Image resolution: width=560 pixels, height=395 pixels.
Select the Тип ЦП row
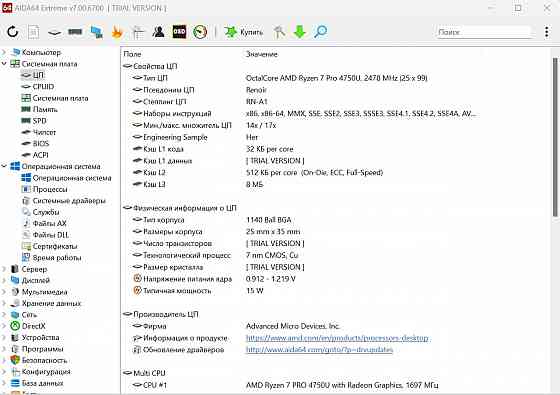tap(336, 78)
